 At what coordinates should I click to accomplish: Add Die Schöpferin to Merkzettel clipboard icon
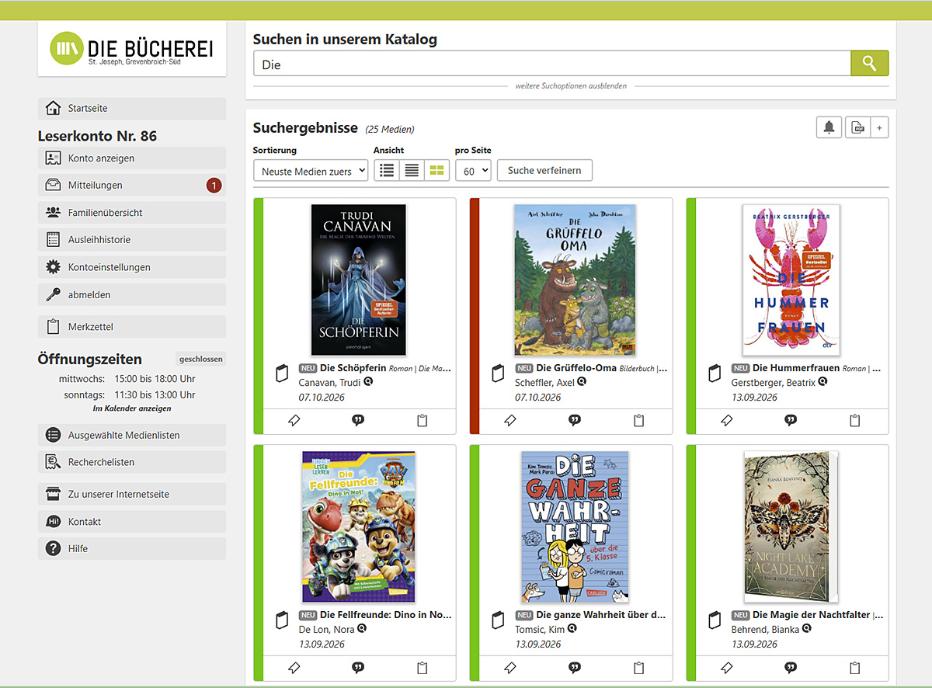point(422,420)
